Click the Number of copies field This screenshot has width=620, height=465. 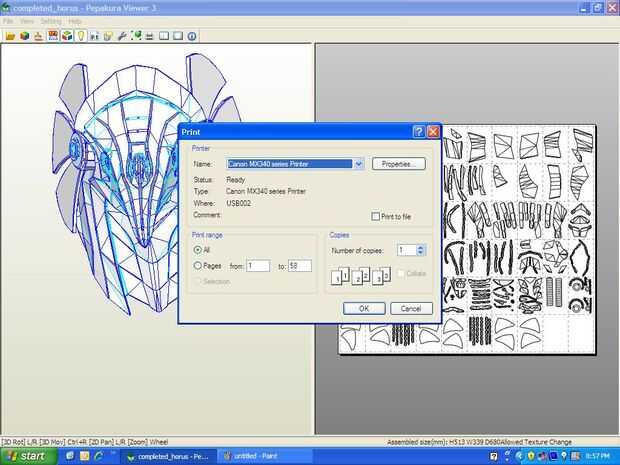(406, 250)
